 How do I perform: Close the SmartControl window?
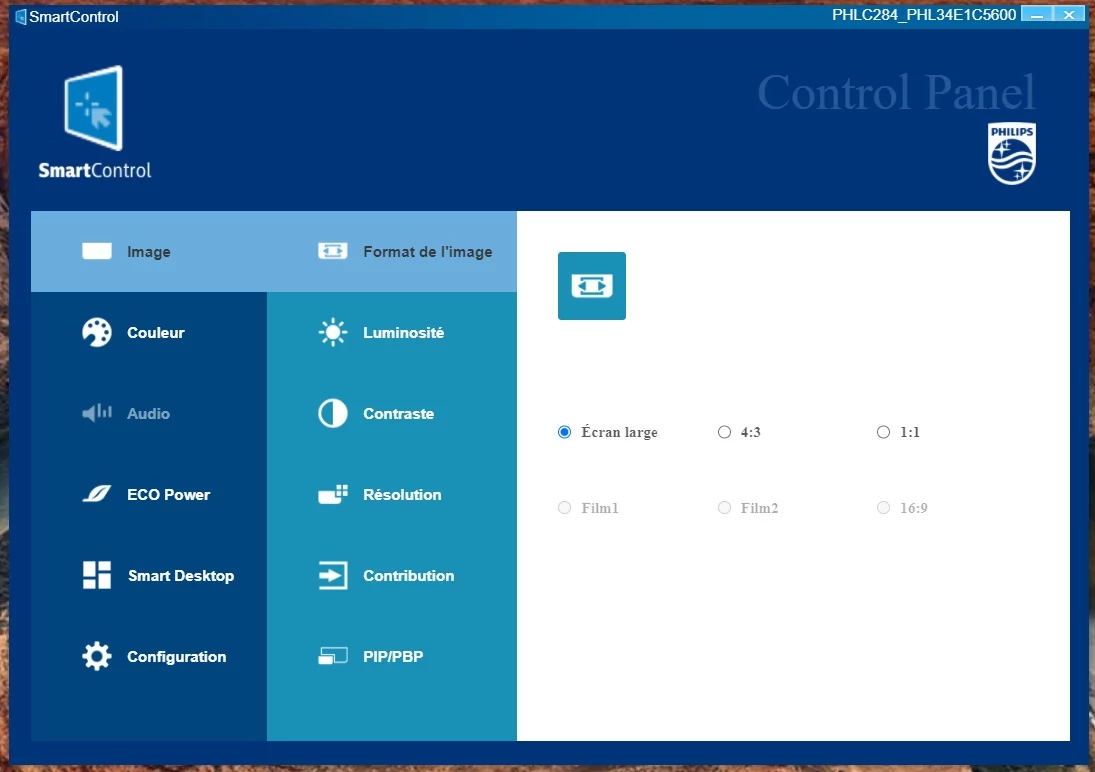1069,14
